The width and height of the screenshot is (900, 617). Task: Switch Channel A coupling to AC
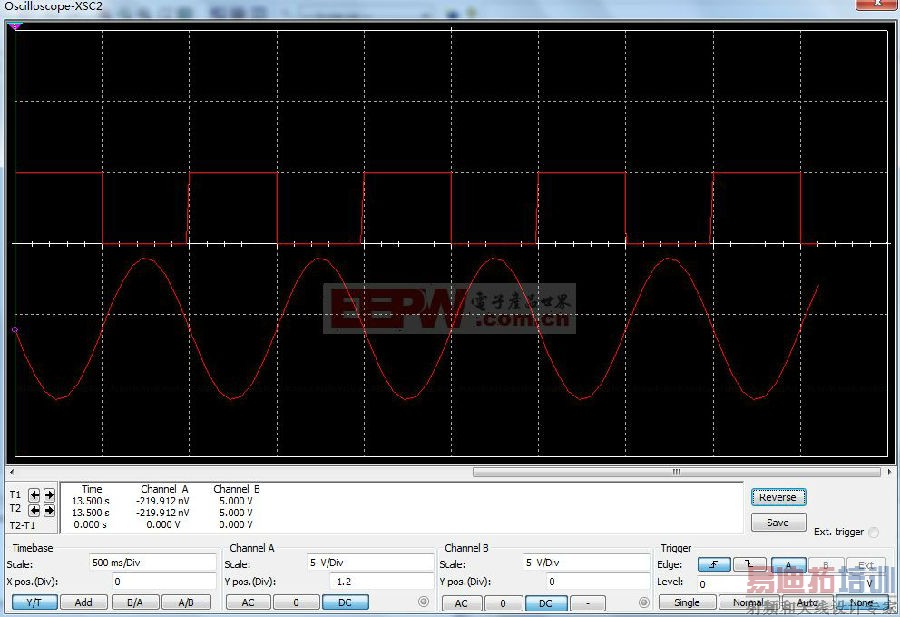pos(248,603)
